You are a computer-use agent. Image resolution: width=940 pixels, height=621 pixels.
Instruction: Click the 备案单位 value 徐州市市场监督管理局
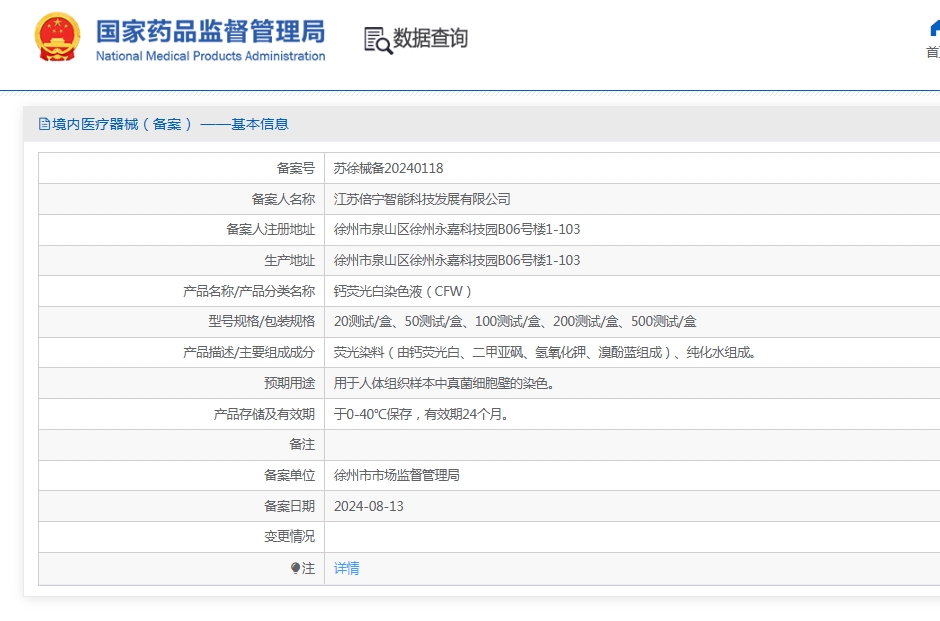(x=396, y=475)
